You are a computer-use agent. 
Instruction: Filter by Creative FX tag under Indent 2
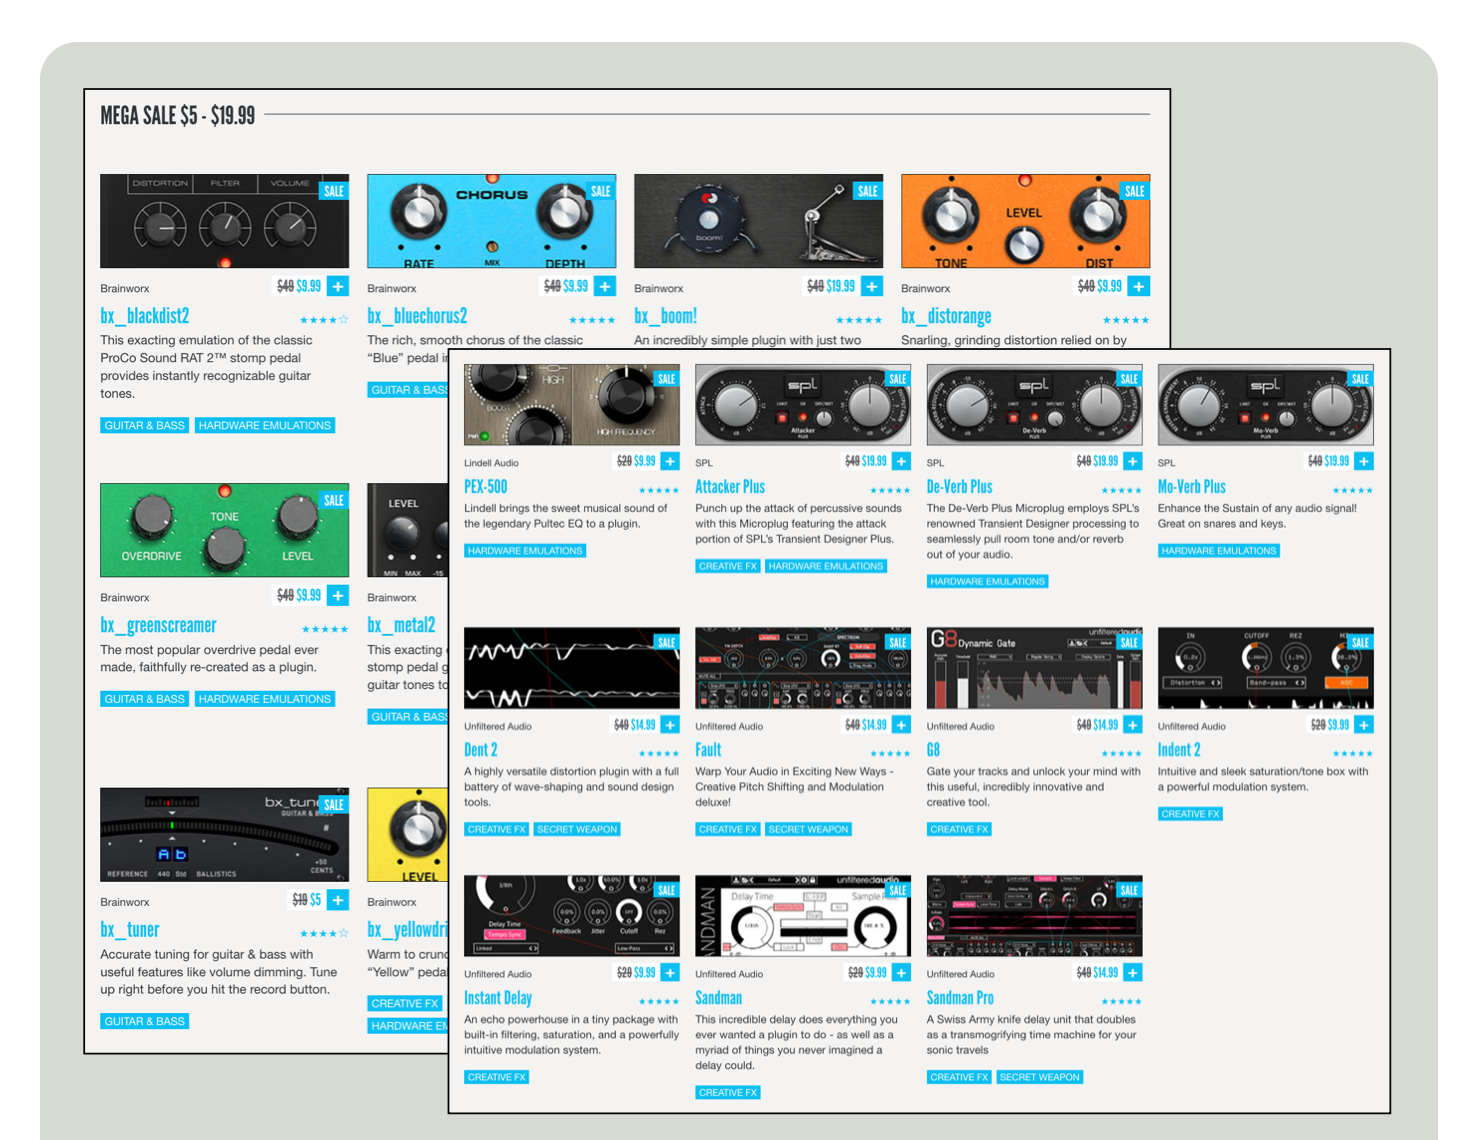click(1190, 814)
